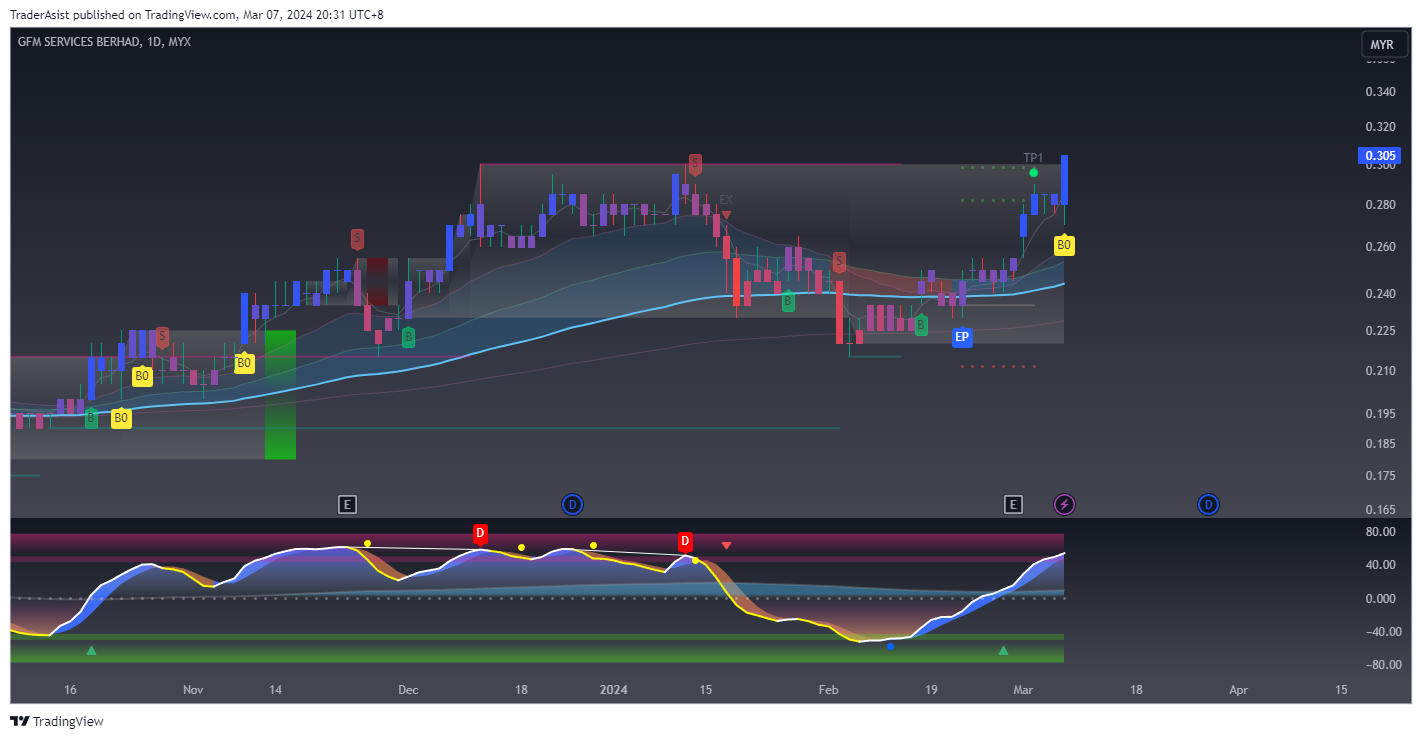Open the dividend D marker before Apr
This screenshot has width=1422, height=739.
[x=1208, y=504]
